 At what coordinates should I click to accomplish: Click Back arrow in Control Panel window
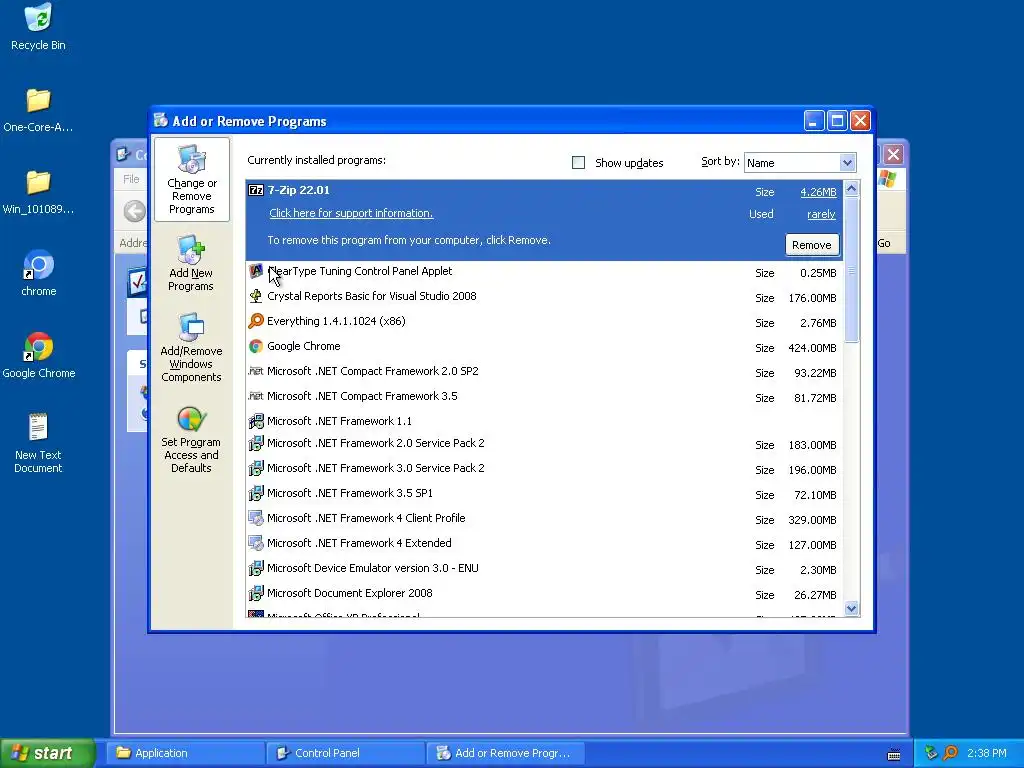135,211
